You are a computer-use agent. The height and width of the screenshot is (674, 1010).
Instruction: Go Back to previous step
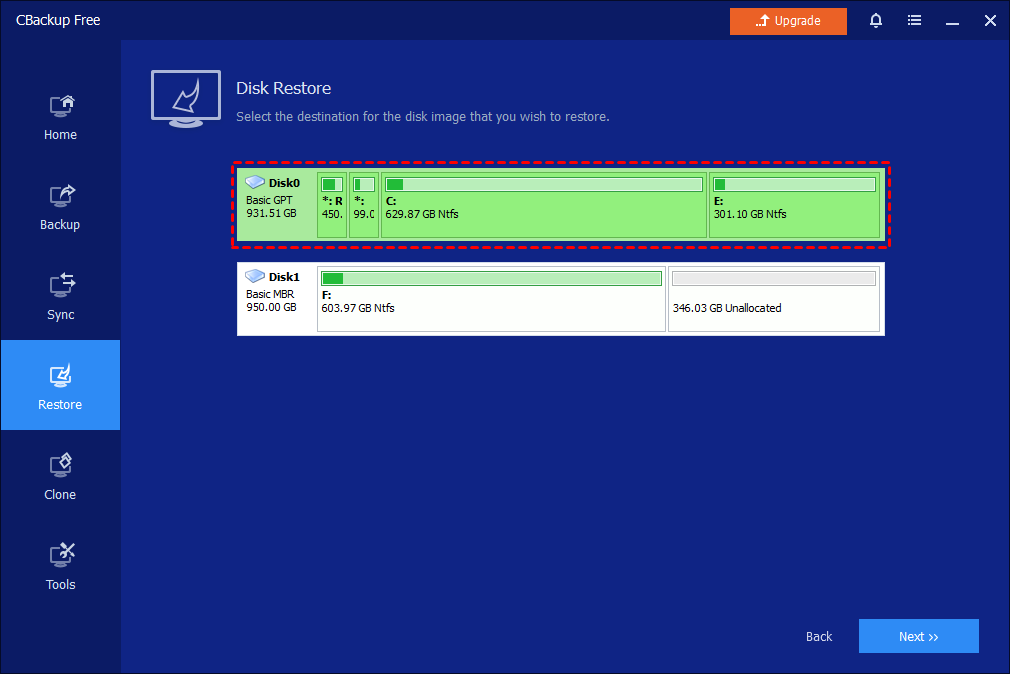click(x=819, y=636)
